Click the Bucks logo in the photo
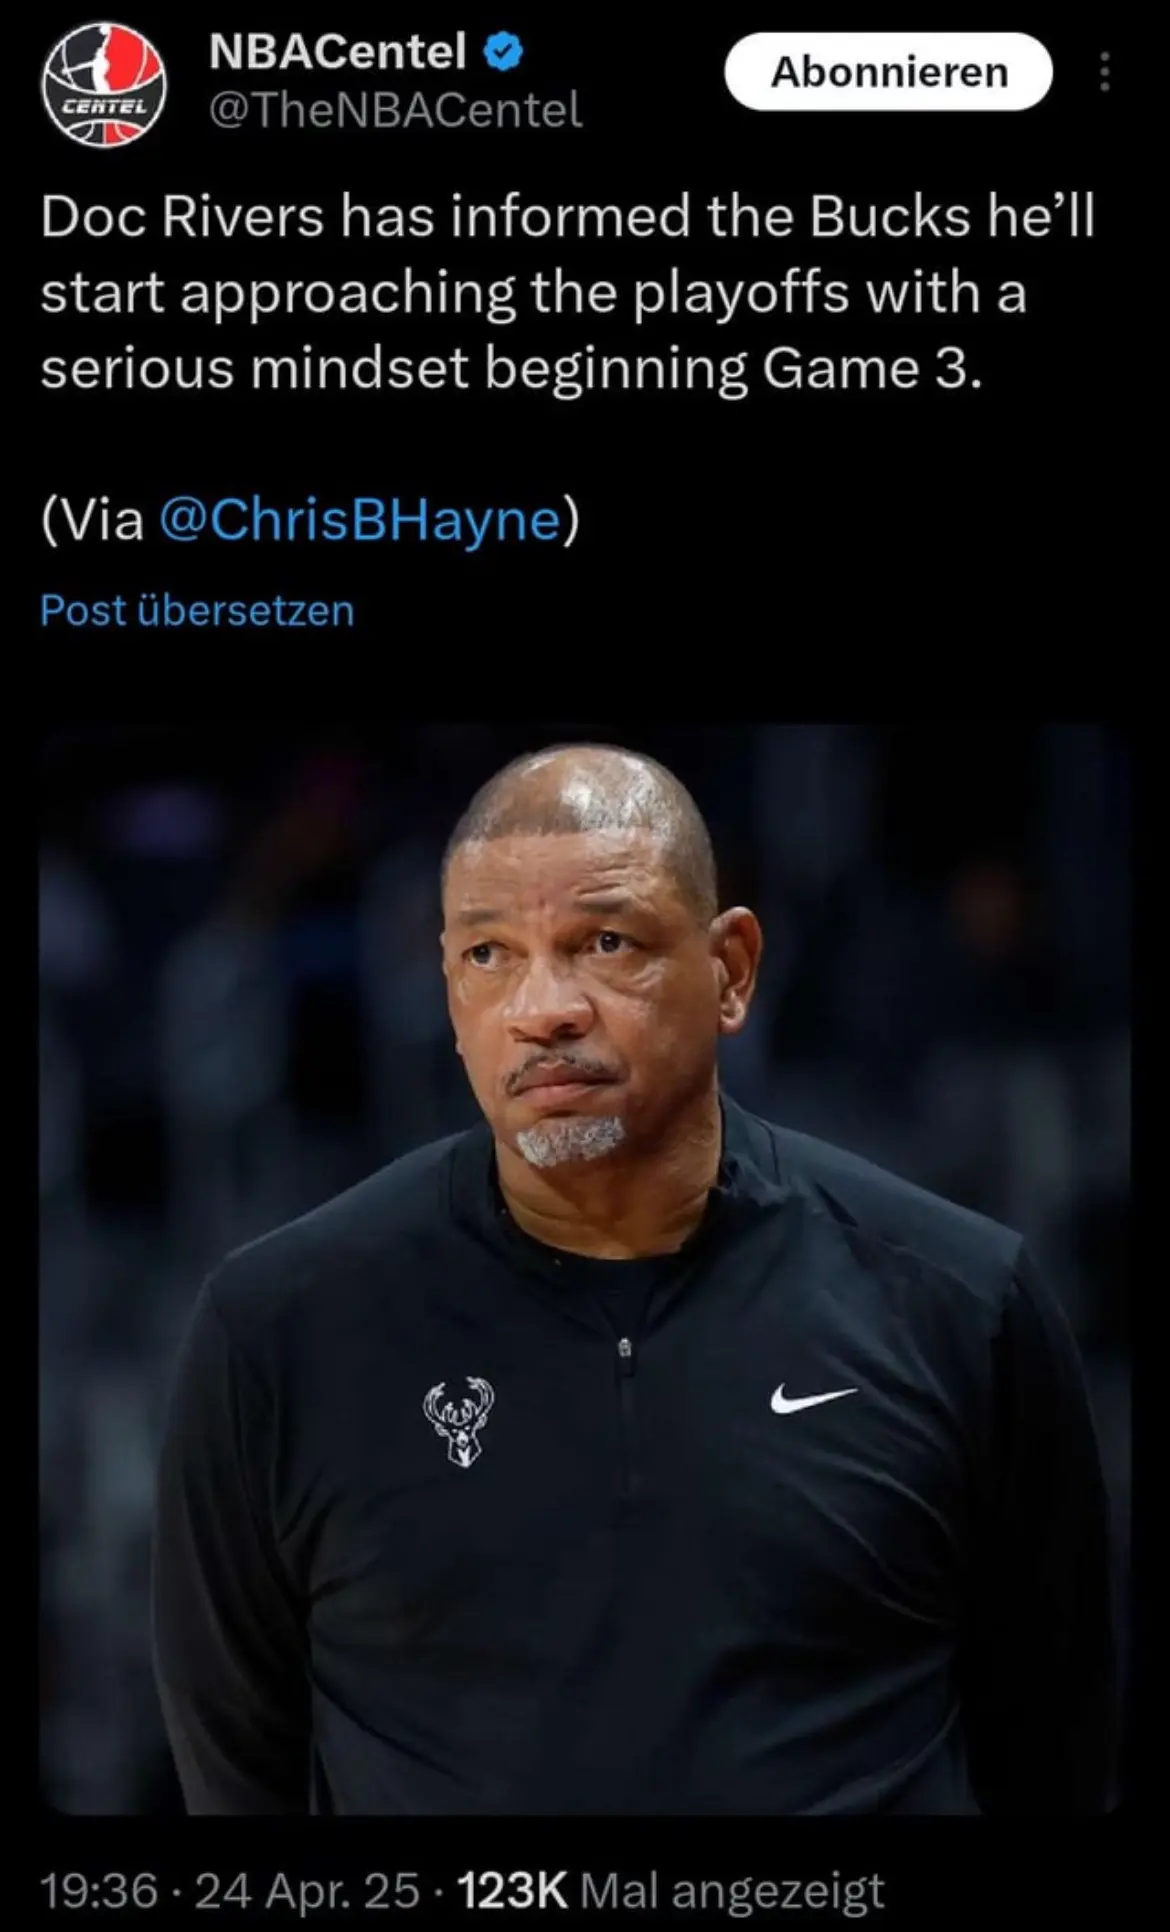1170x1932 pixels. 458,1422
